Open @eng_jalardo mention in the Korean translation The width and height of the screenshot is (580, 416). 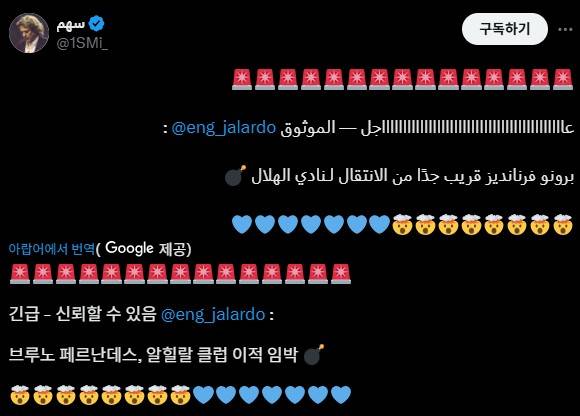213,315
